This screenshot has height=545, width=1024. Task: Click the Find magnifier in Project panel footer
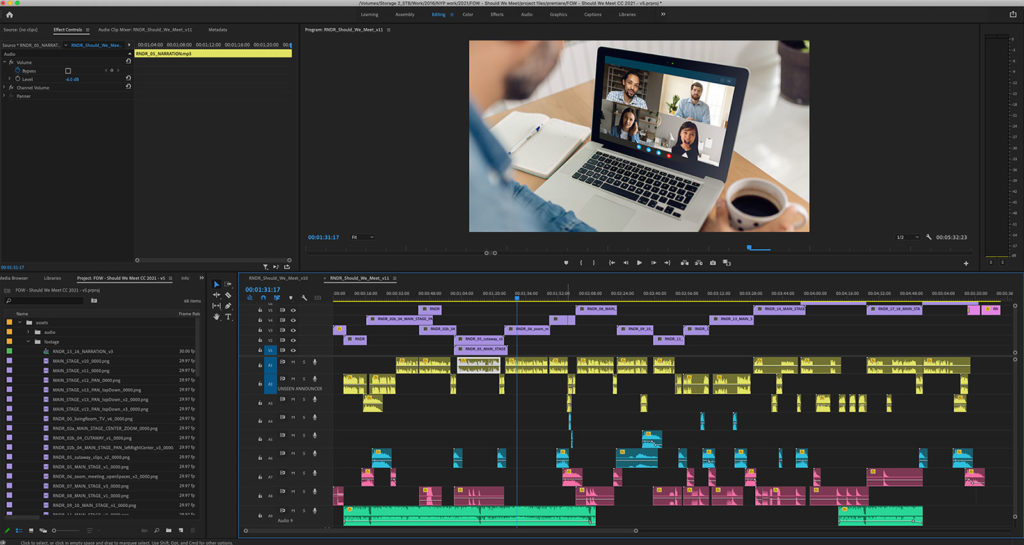click(x=157, y=531)
